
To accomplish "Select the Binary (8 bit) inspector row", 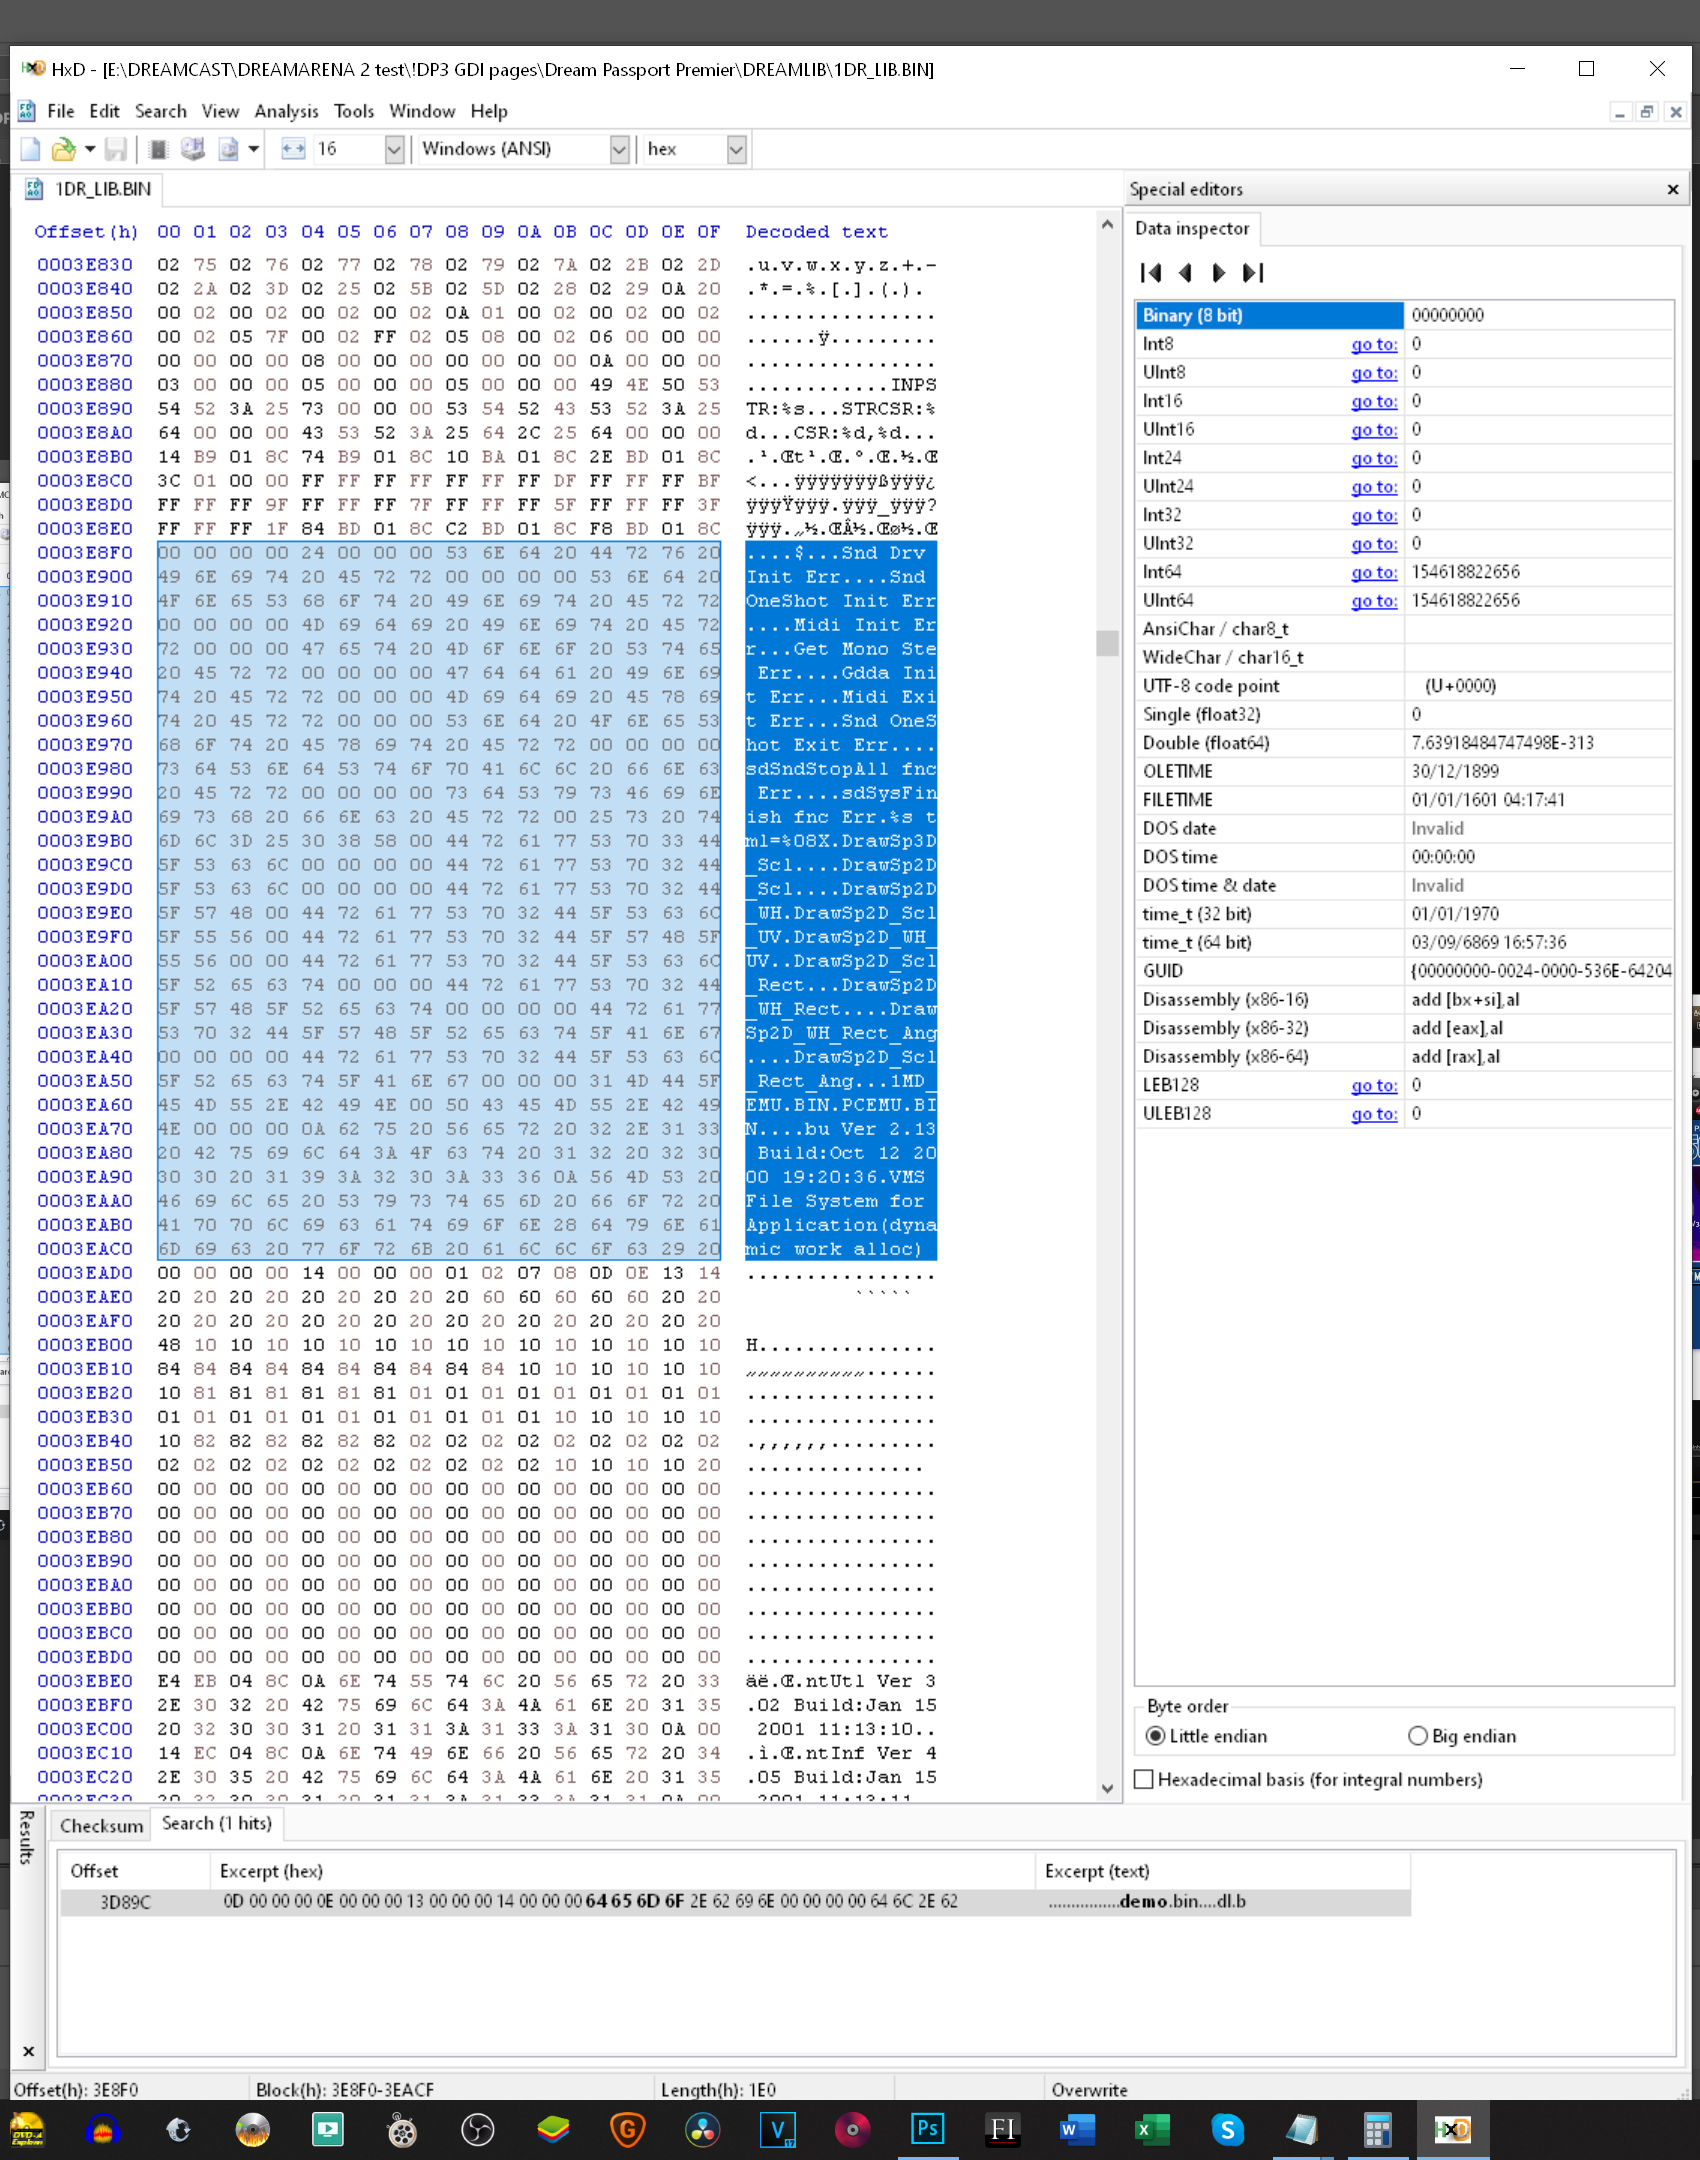I will pyautogui.click(x=1404, y=315).
